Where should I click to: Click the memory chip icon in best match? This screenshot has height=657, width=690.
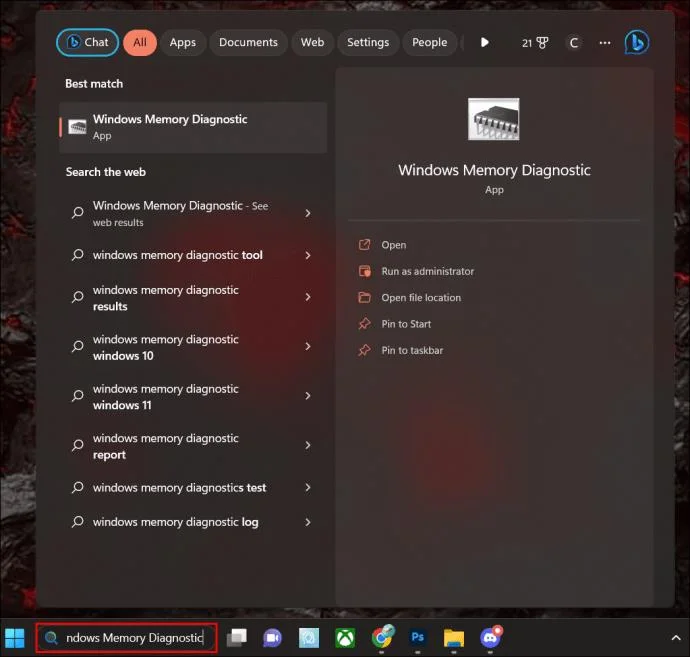(x=77, y=127)
